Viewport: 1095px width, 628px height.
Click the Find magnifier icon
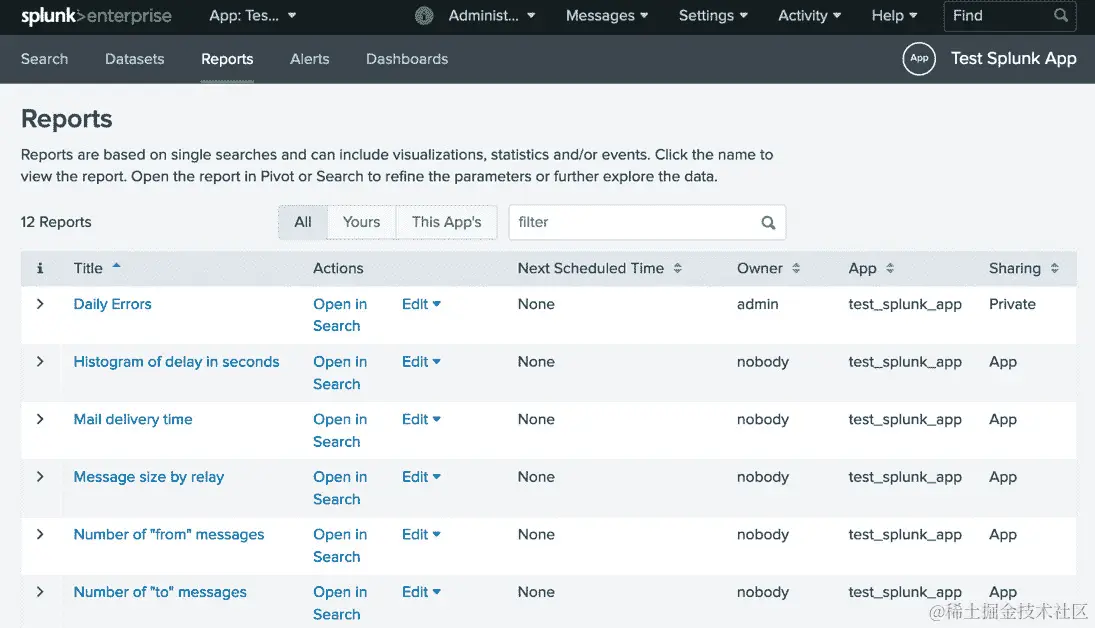click(1061, 15)
